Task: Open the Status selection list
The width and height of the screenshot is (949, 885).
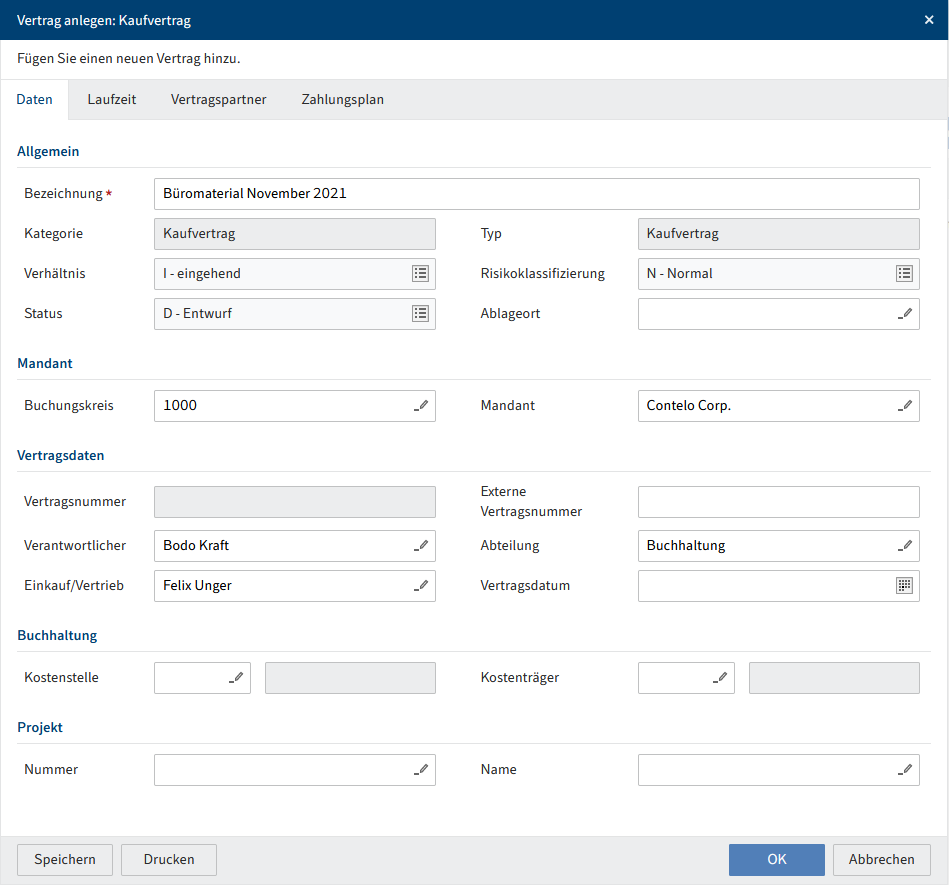Action: pyautogui.click(x=420, y=313)
